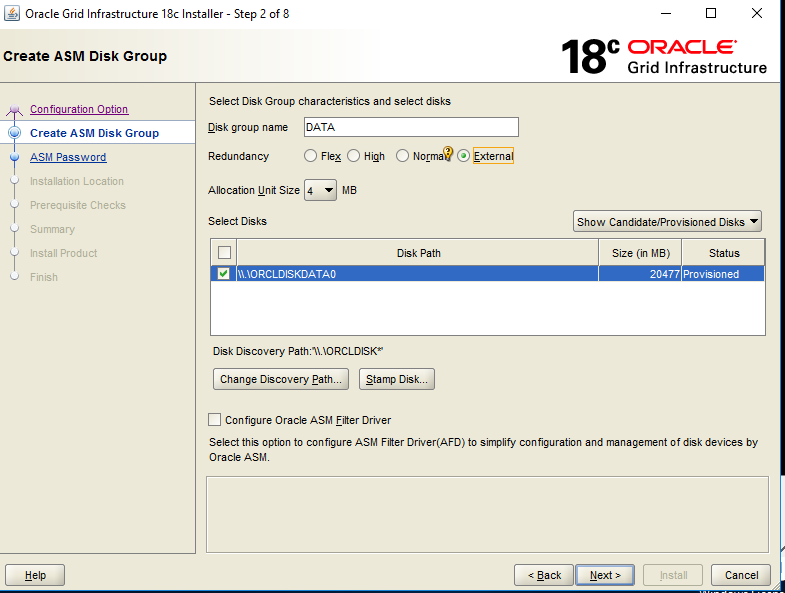Click the Disk group name field
Viewport: 785px width, 593px height.
click(411, 127)
